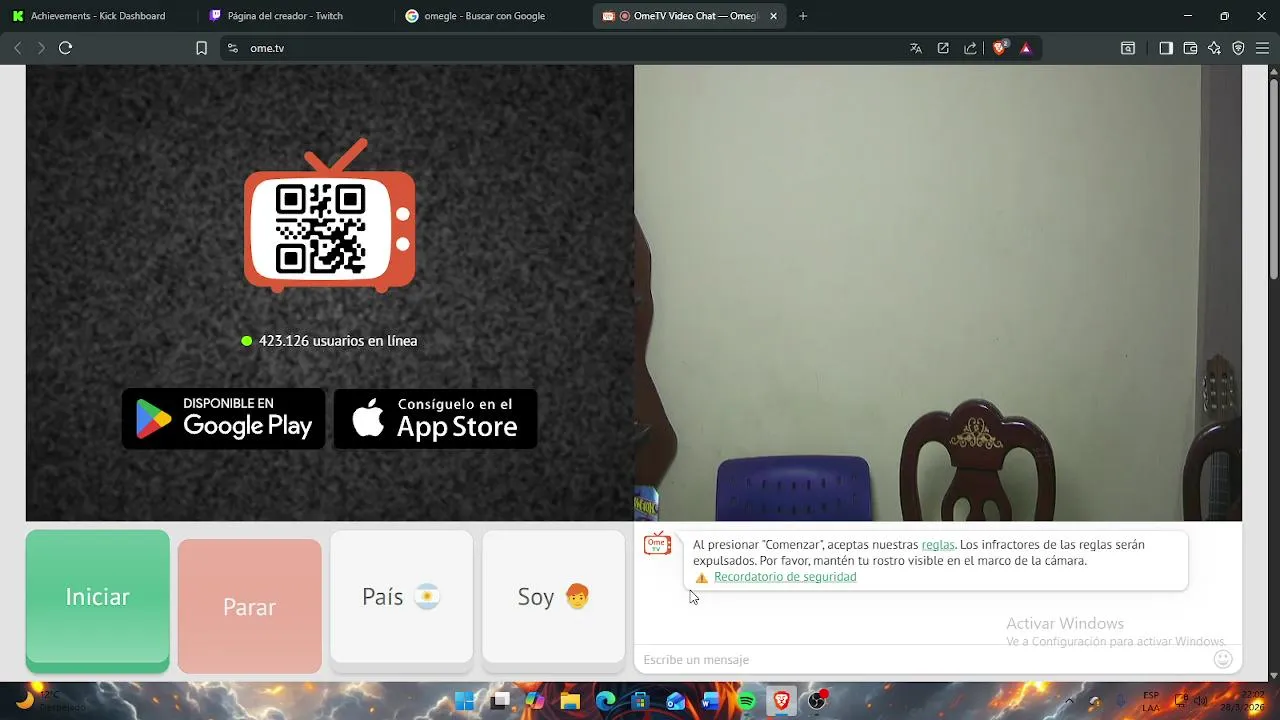View site information icon in address bar
1280x720 pixels.
233,48
